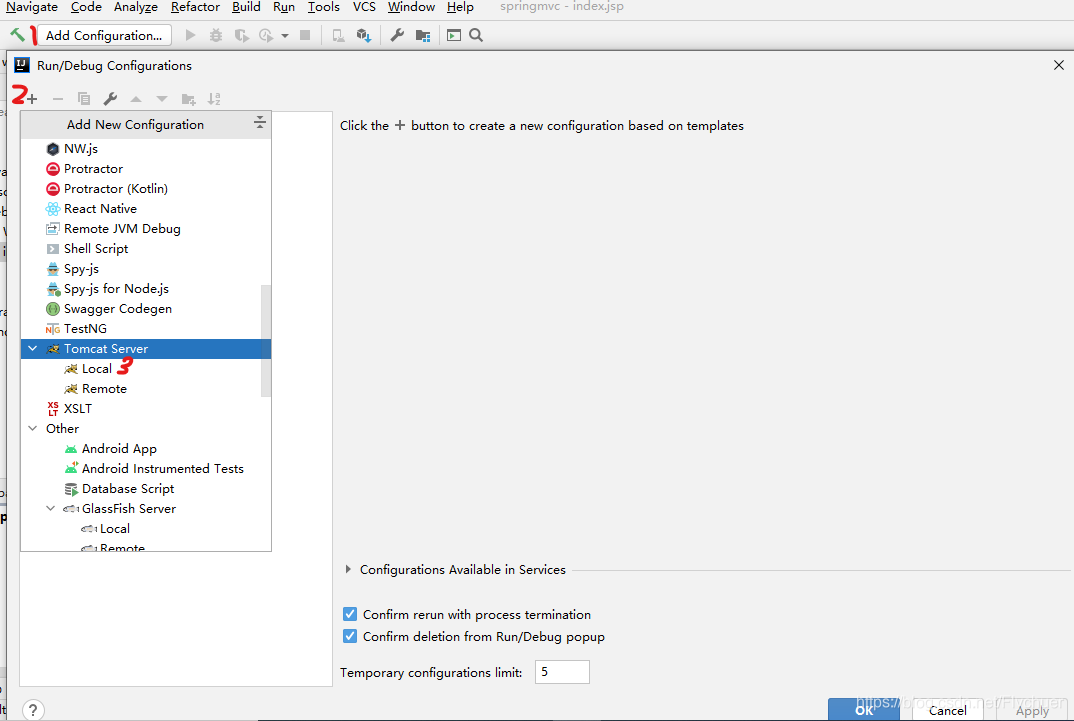Click the Apply button
The height and width of the screenshot is (721, 1074).
tap(1032, 711)
